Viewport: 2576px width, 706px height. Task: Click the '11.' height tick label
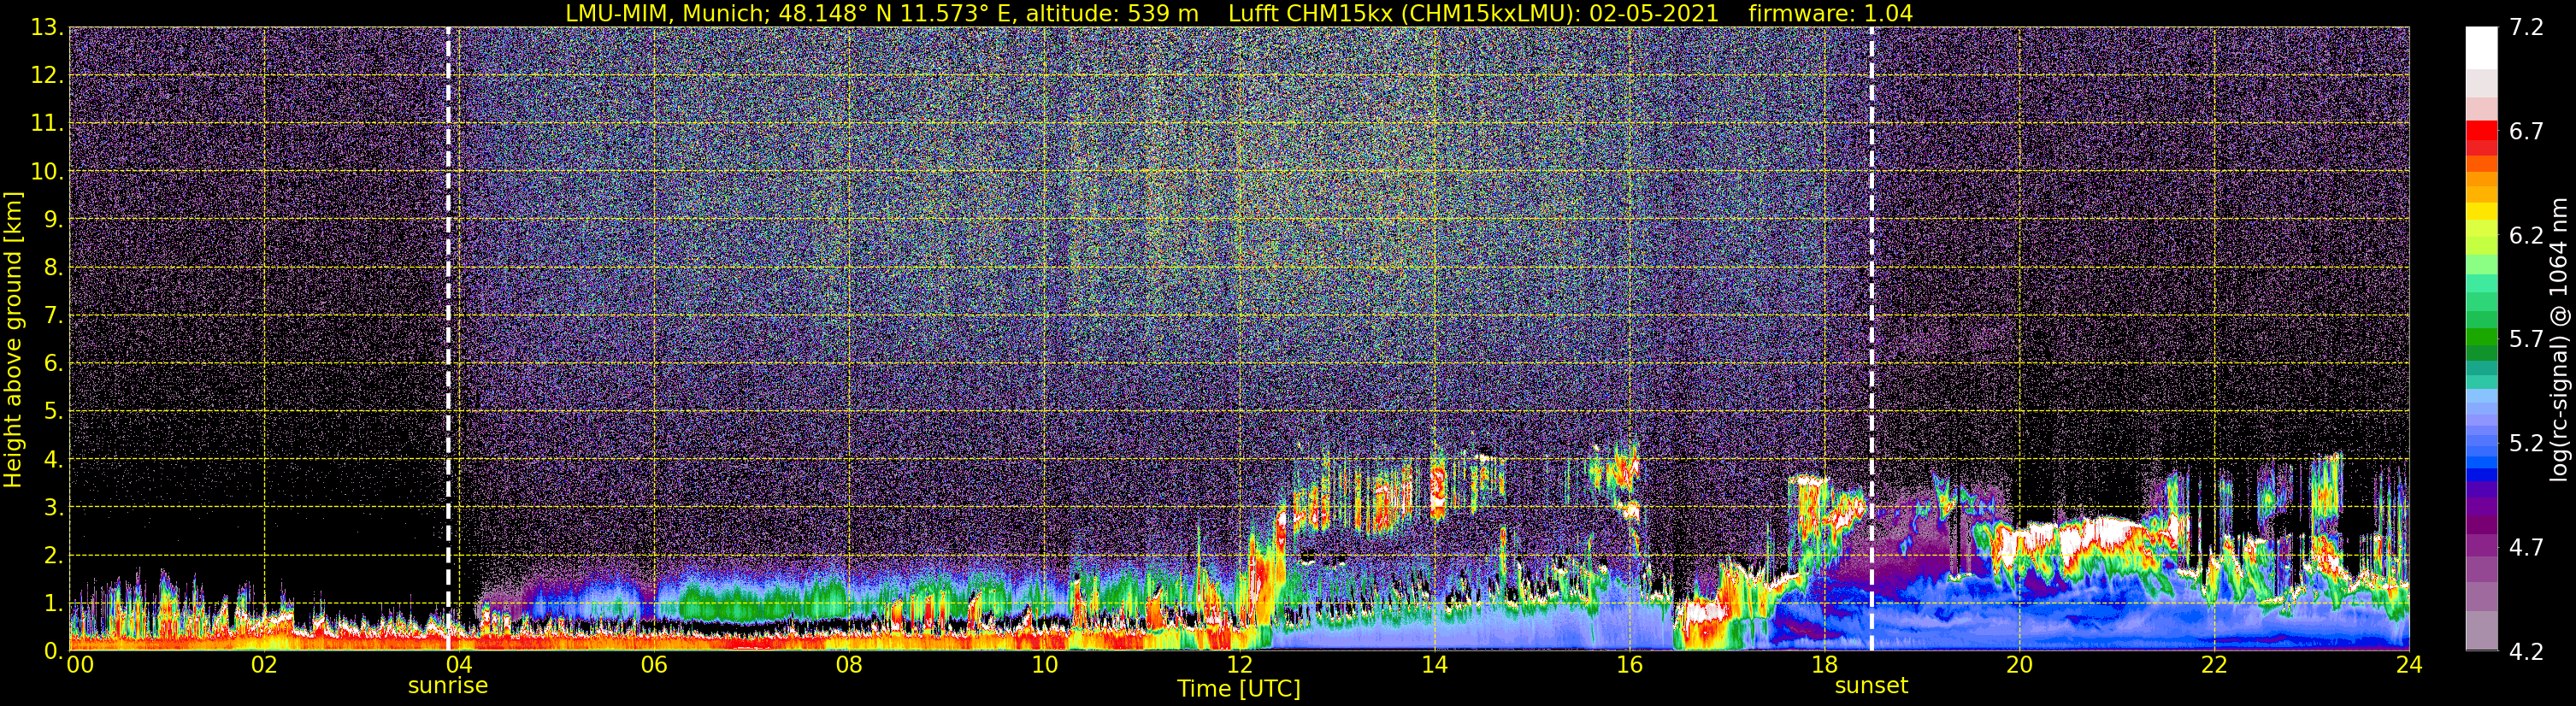47,124
